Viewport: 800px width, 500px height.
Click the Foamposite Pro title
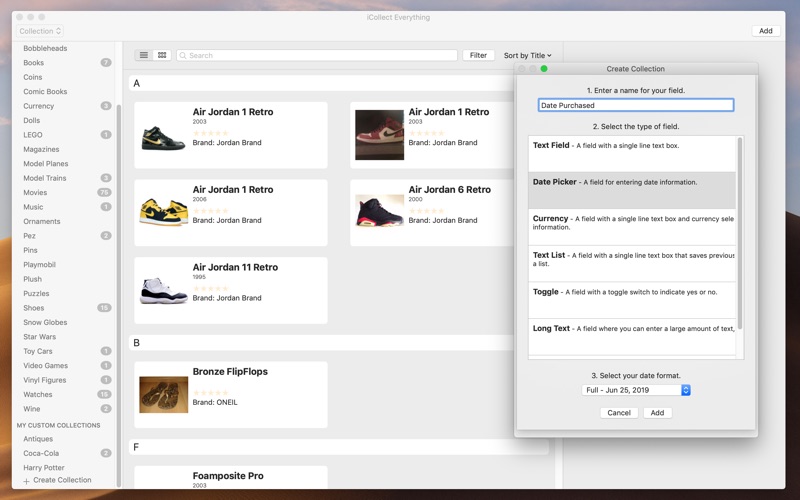click(x=228, y=476)
